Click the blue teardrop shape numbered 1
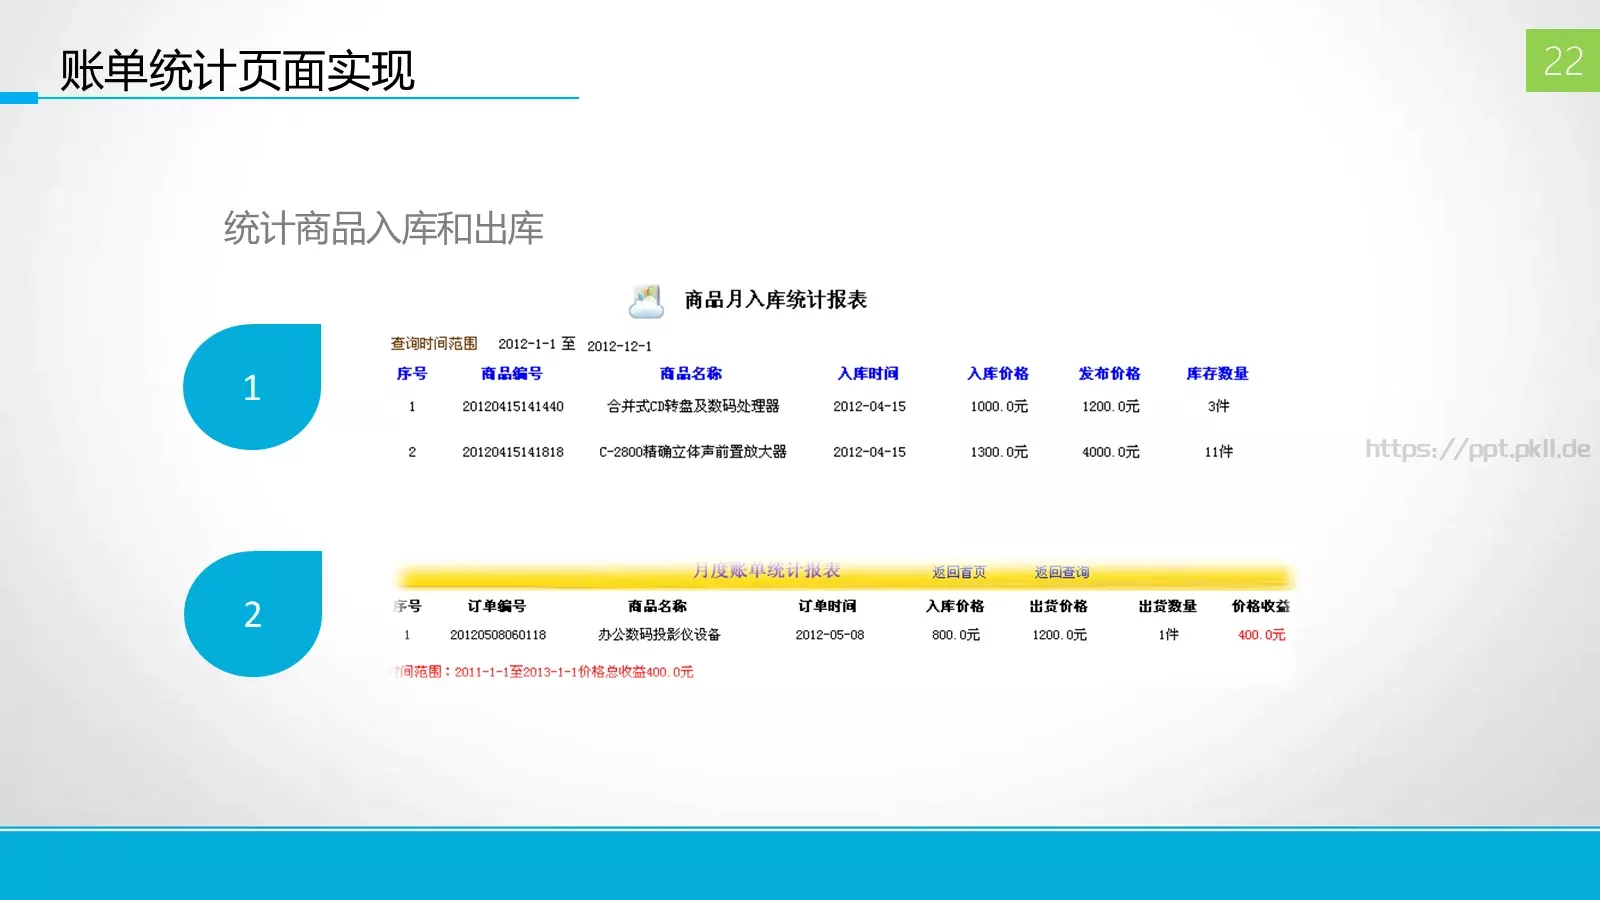 point(252,387)
